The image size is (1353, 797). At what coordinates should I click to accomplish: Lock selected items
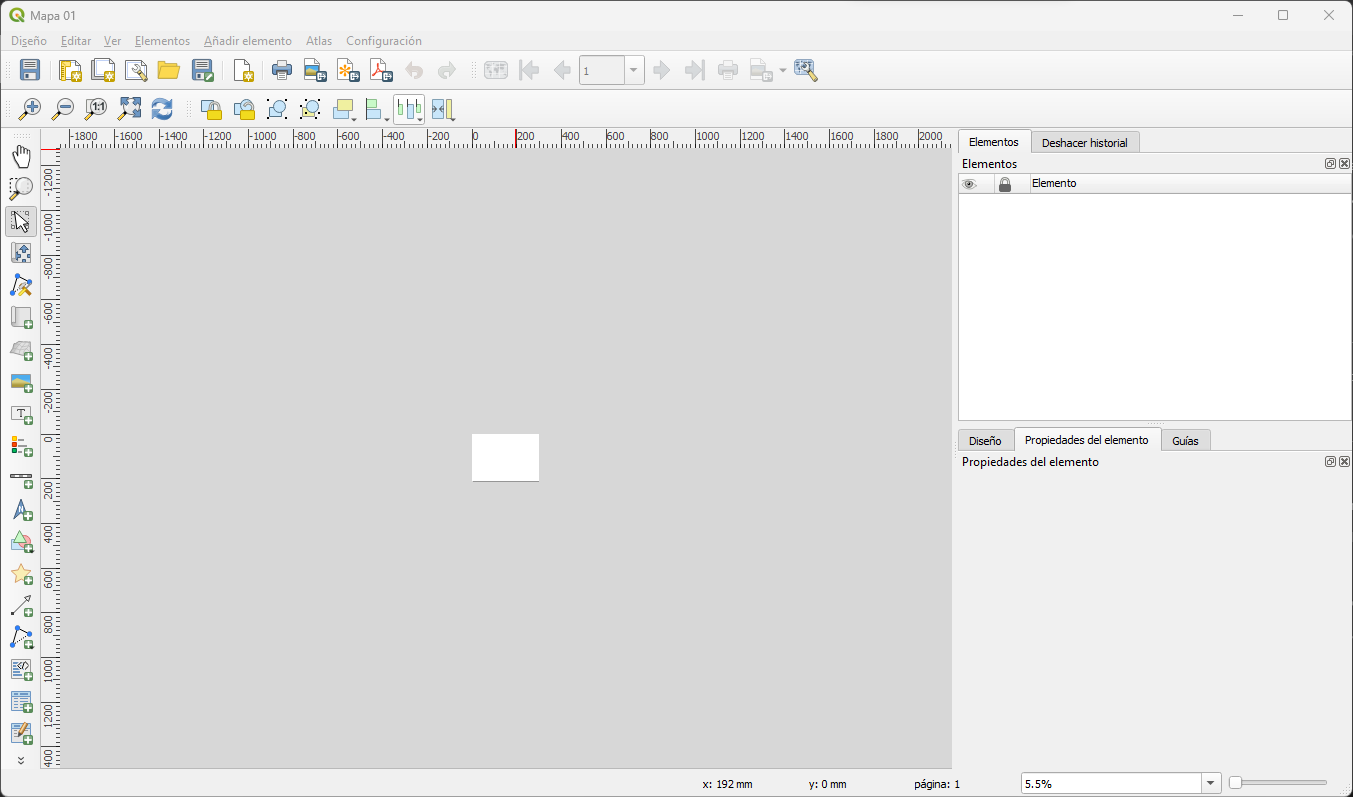pos(211,109)
